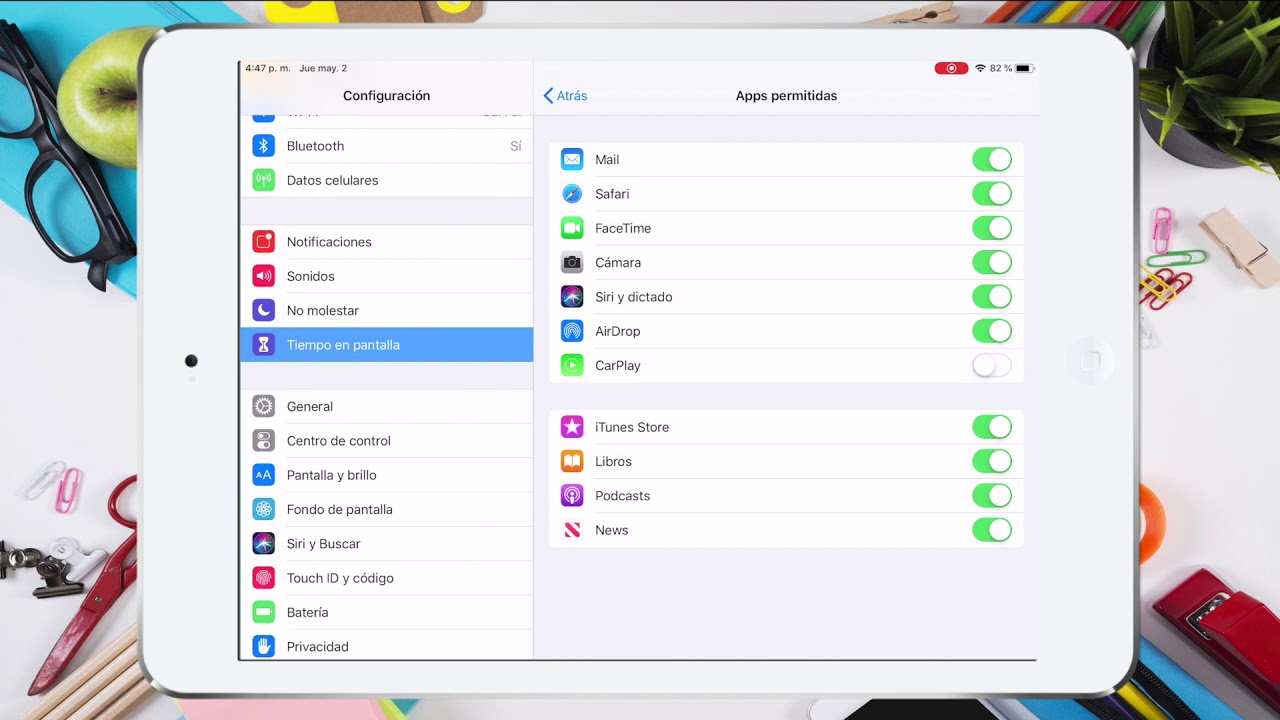Tap the Siri y Buscar icon

pos(263,543)
